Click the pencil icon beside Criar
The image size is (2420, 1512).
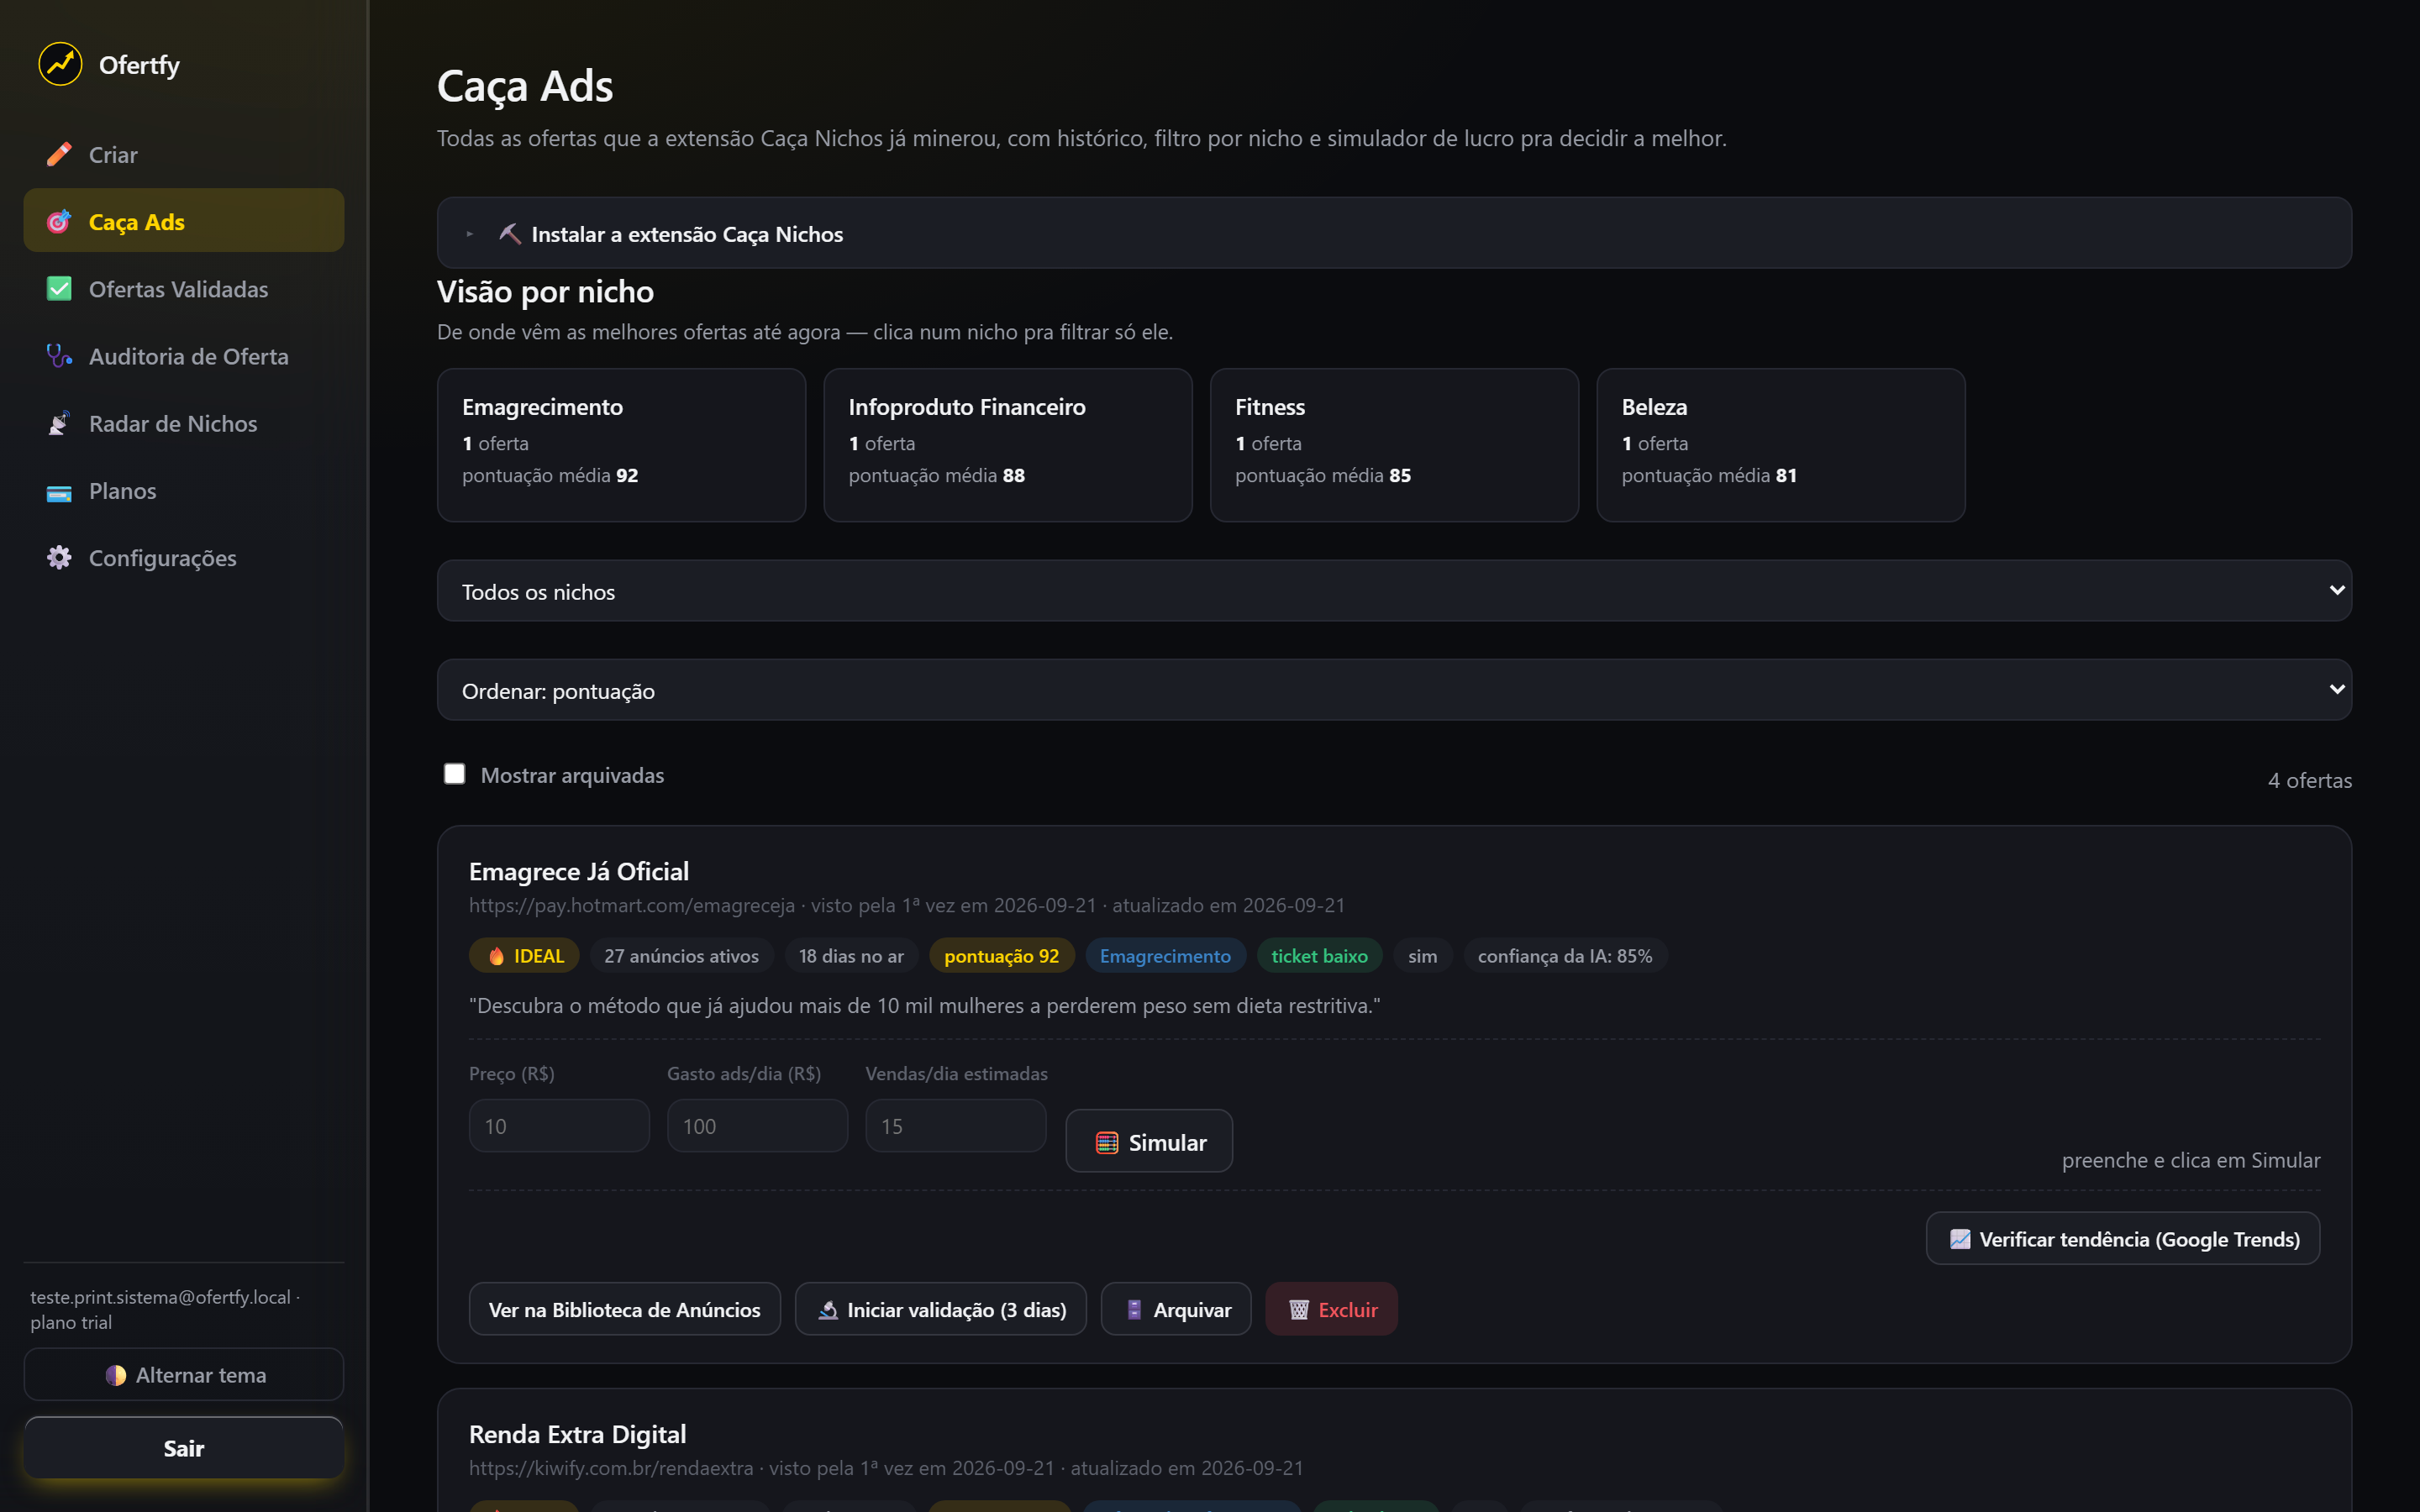pyautogui.click(x=59, y=154)
